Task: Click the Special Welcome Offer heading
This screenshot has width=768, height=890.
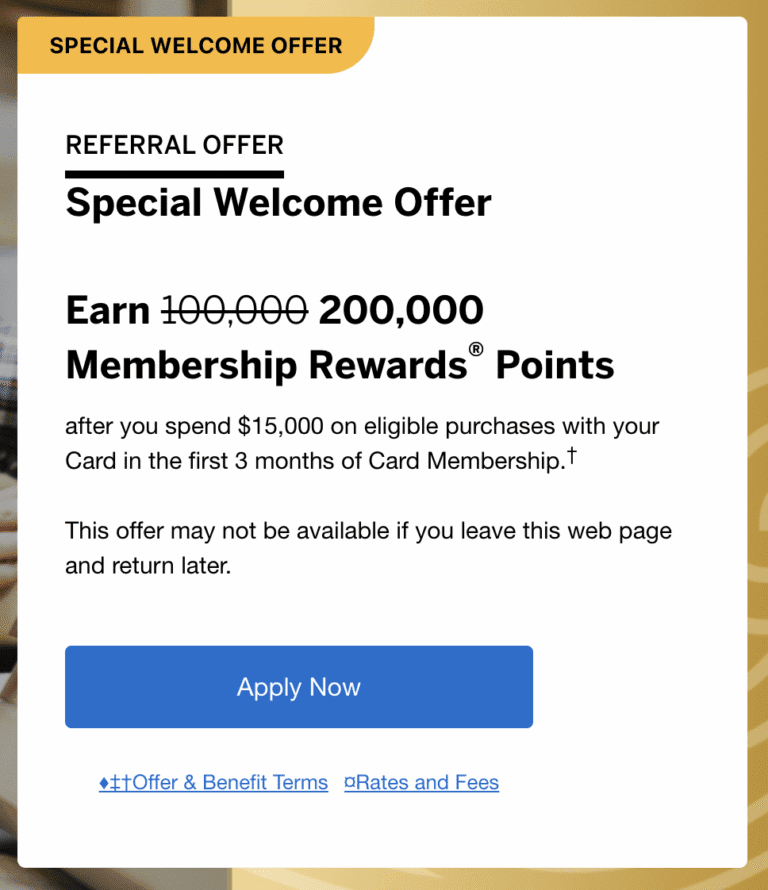Action: (278, 203)
